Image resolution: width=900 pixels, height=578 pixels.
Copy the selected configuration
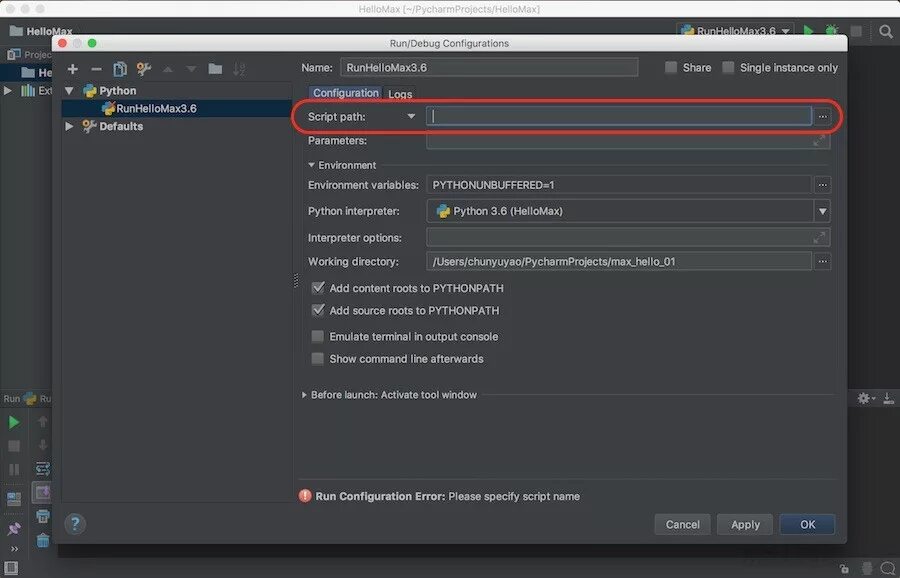(x=120, y=69)
